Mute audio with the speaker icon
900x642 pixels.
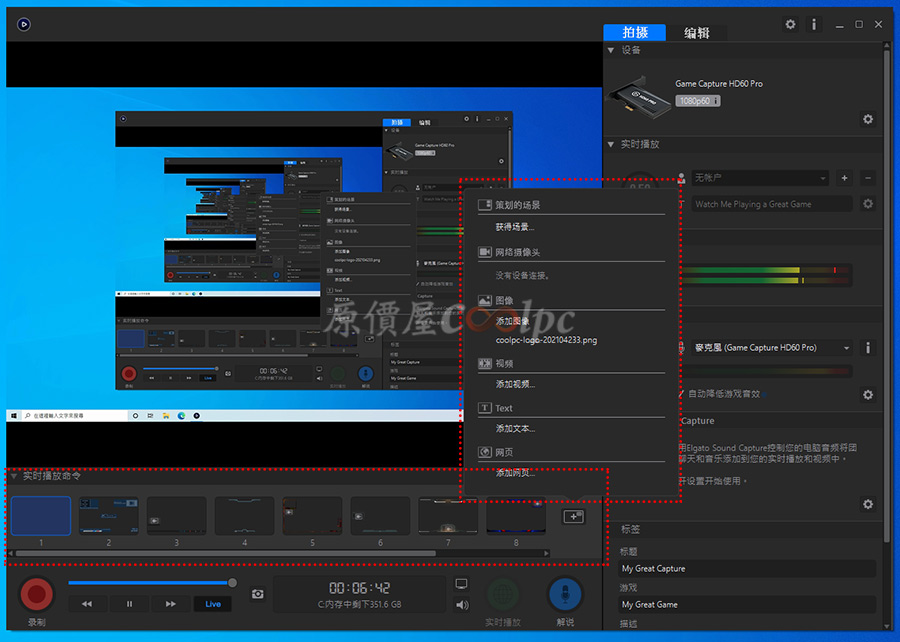[x=461, y=604]
